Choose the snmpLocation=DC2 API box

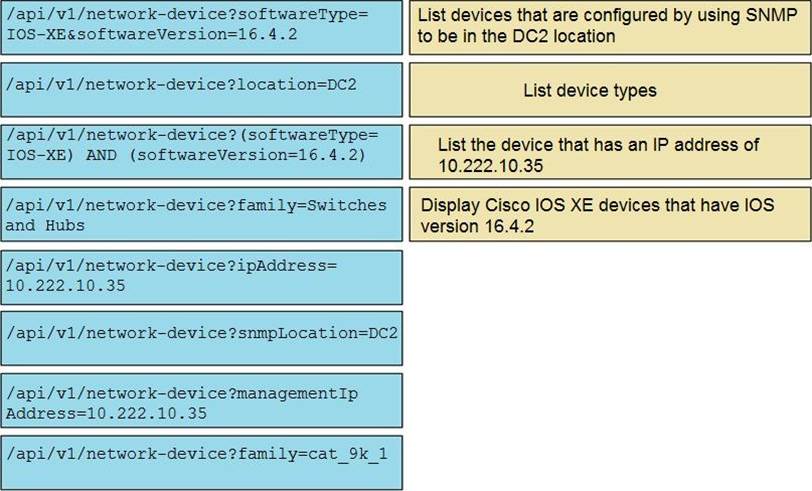pyautogui.click(x=202, y=338)
